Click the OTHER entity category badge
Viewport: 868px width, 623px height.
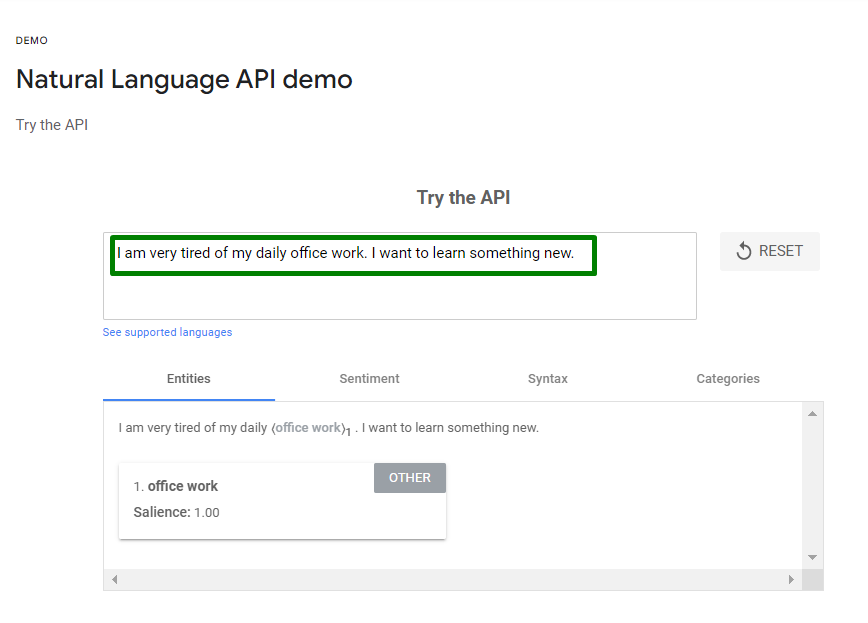point(410,478)
